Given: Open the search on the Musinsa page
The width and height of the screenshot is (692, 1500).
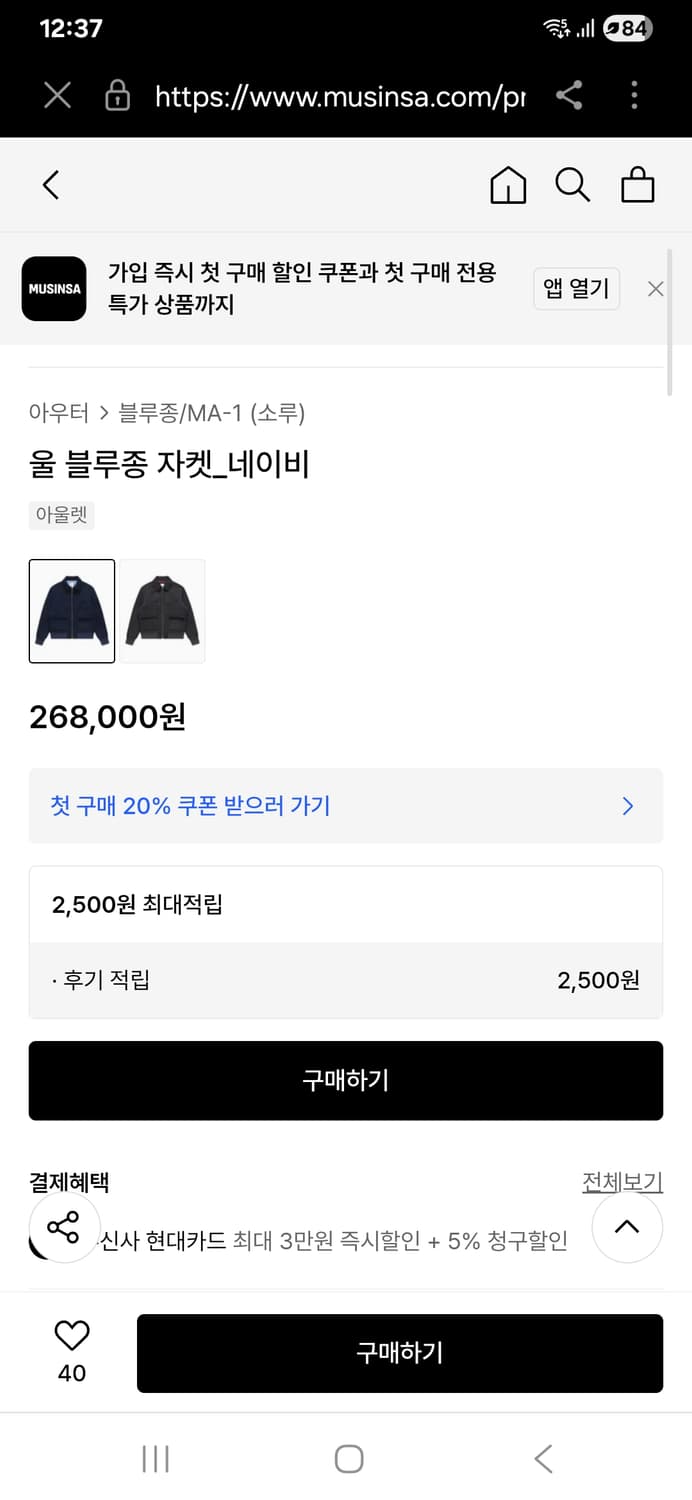Looking at the screenshot, I should pos(572,185).
